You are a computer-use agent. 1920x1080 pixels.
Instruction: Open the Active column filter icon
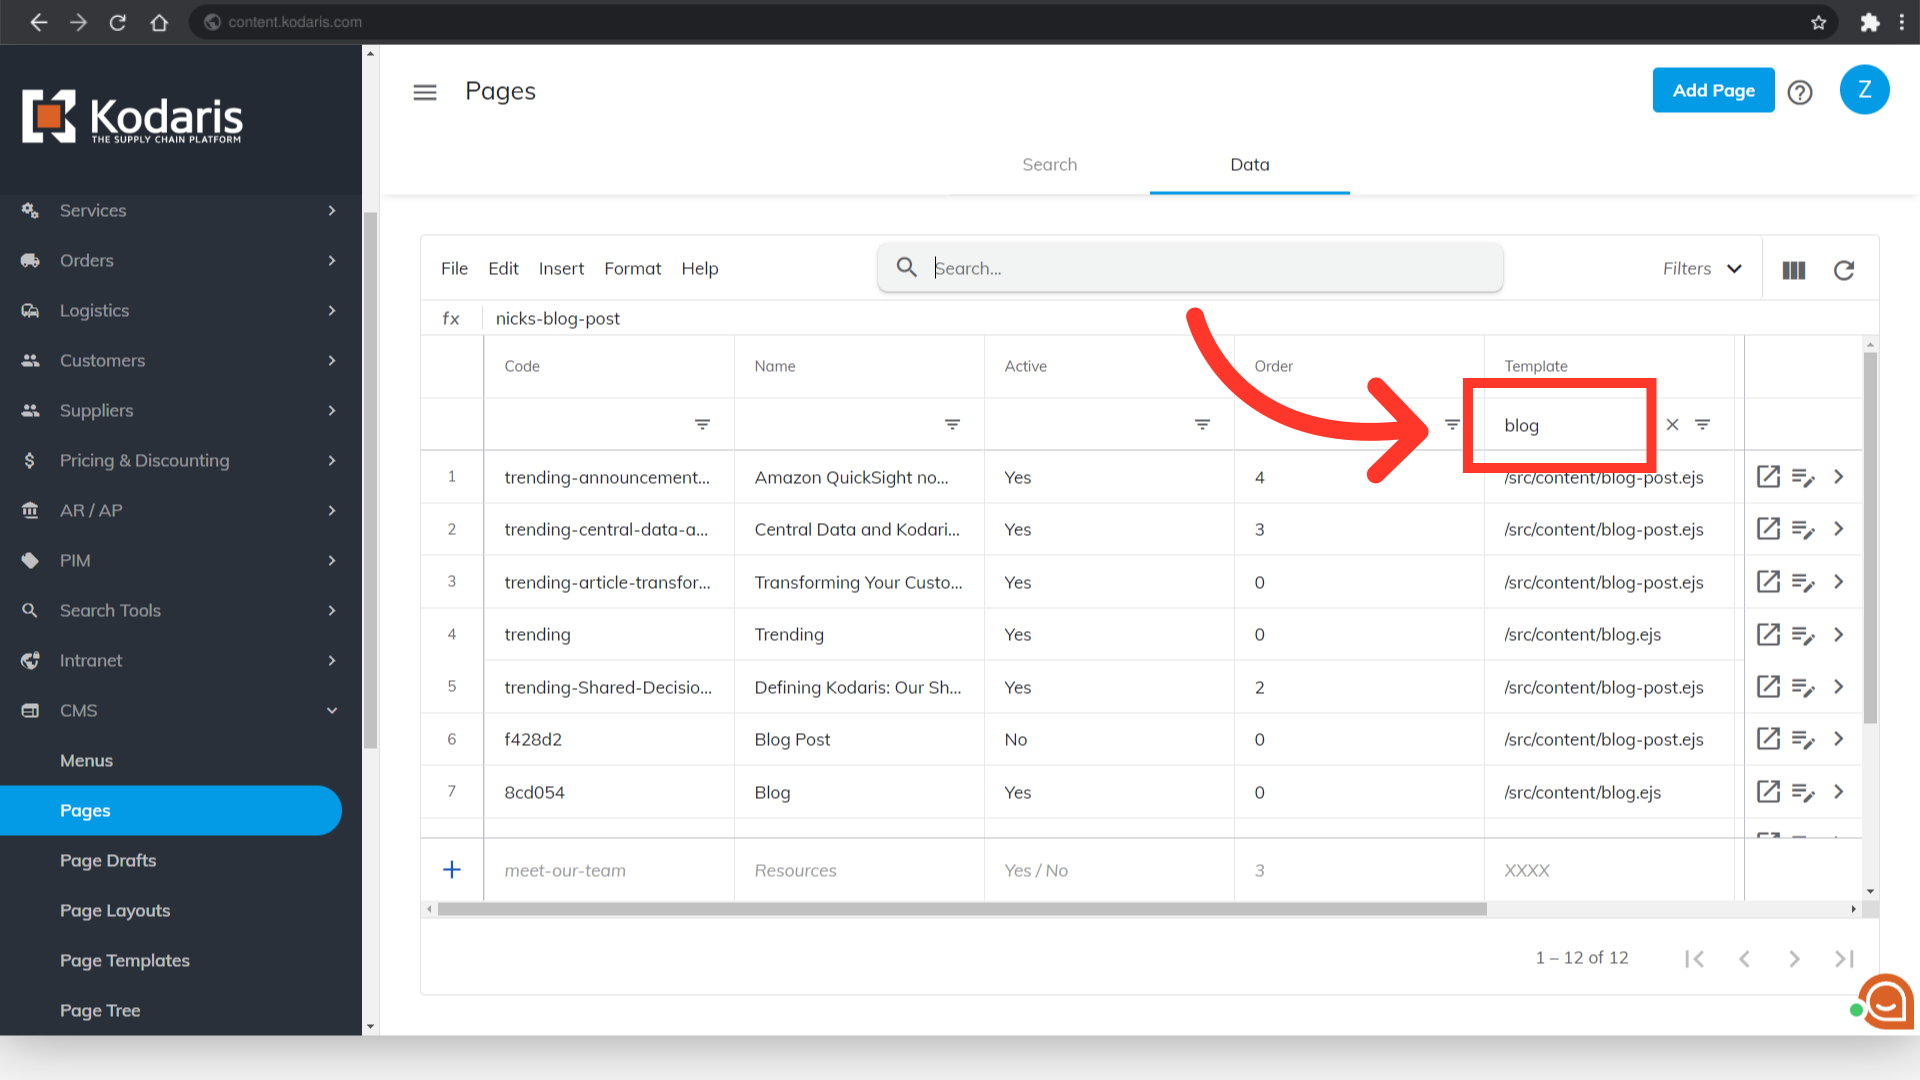[x=1202, y=425]
